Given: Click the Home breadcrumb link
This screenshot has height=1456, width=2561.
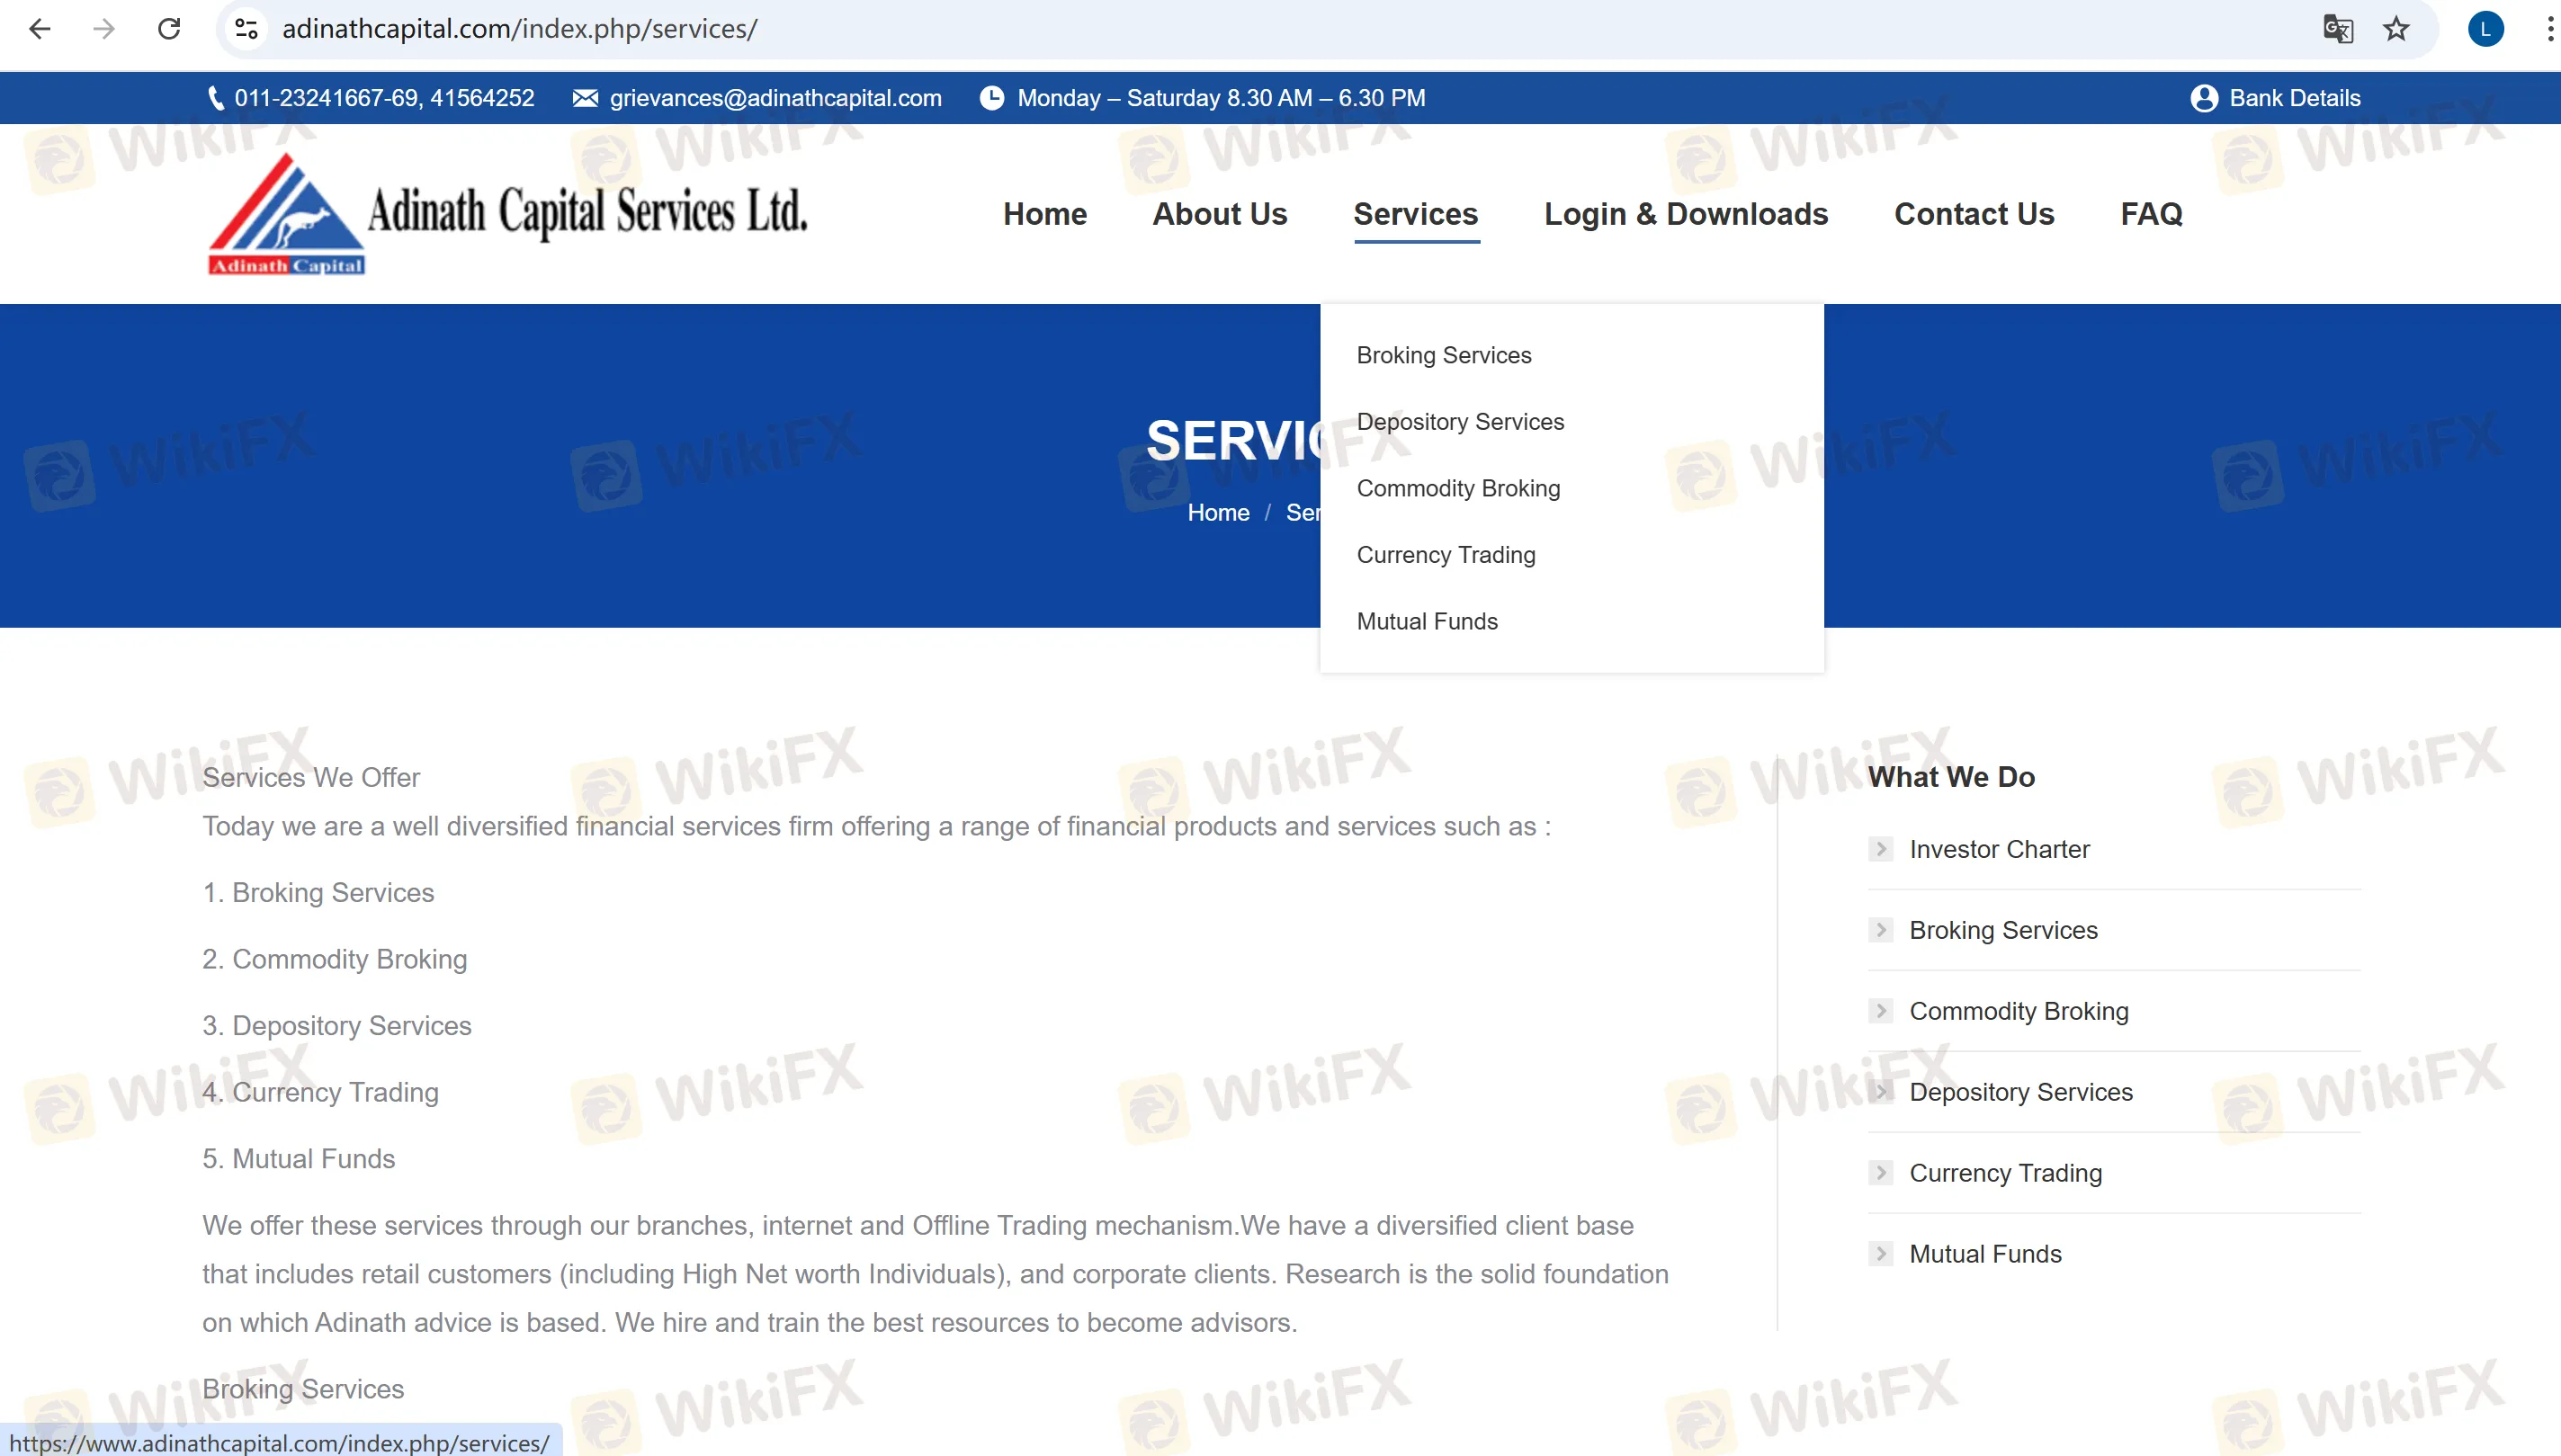Looking at the screenshot, I should click(x=1218, y=512).
